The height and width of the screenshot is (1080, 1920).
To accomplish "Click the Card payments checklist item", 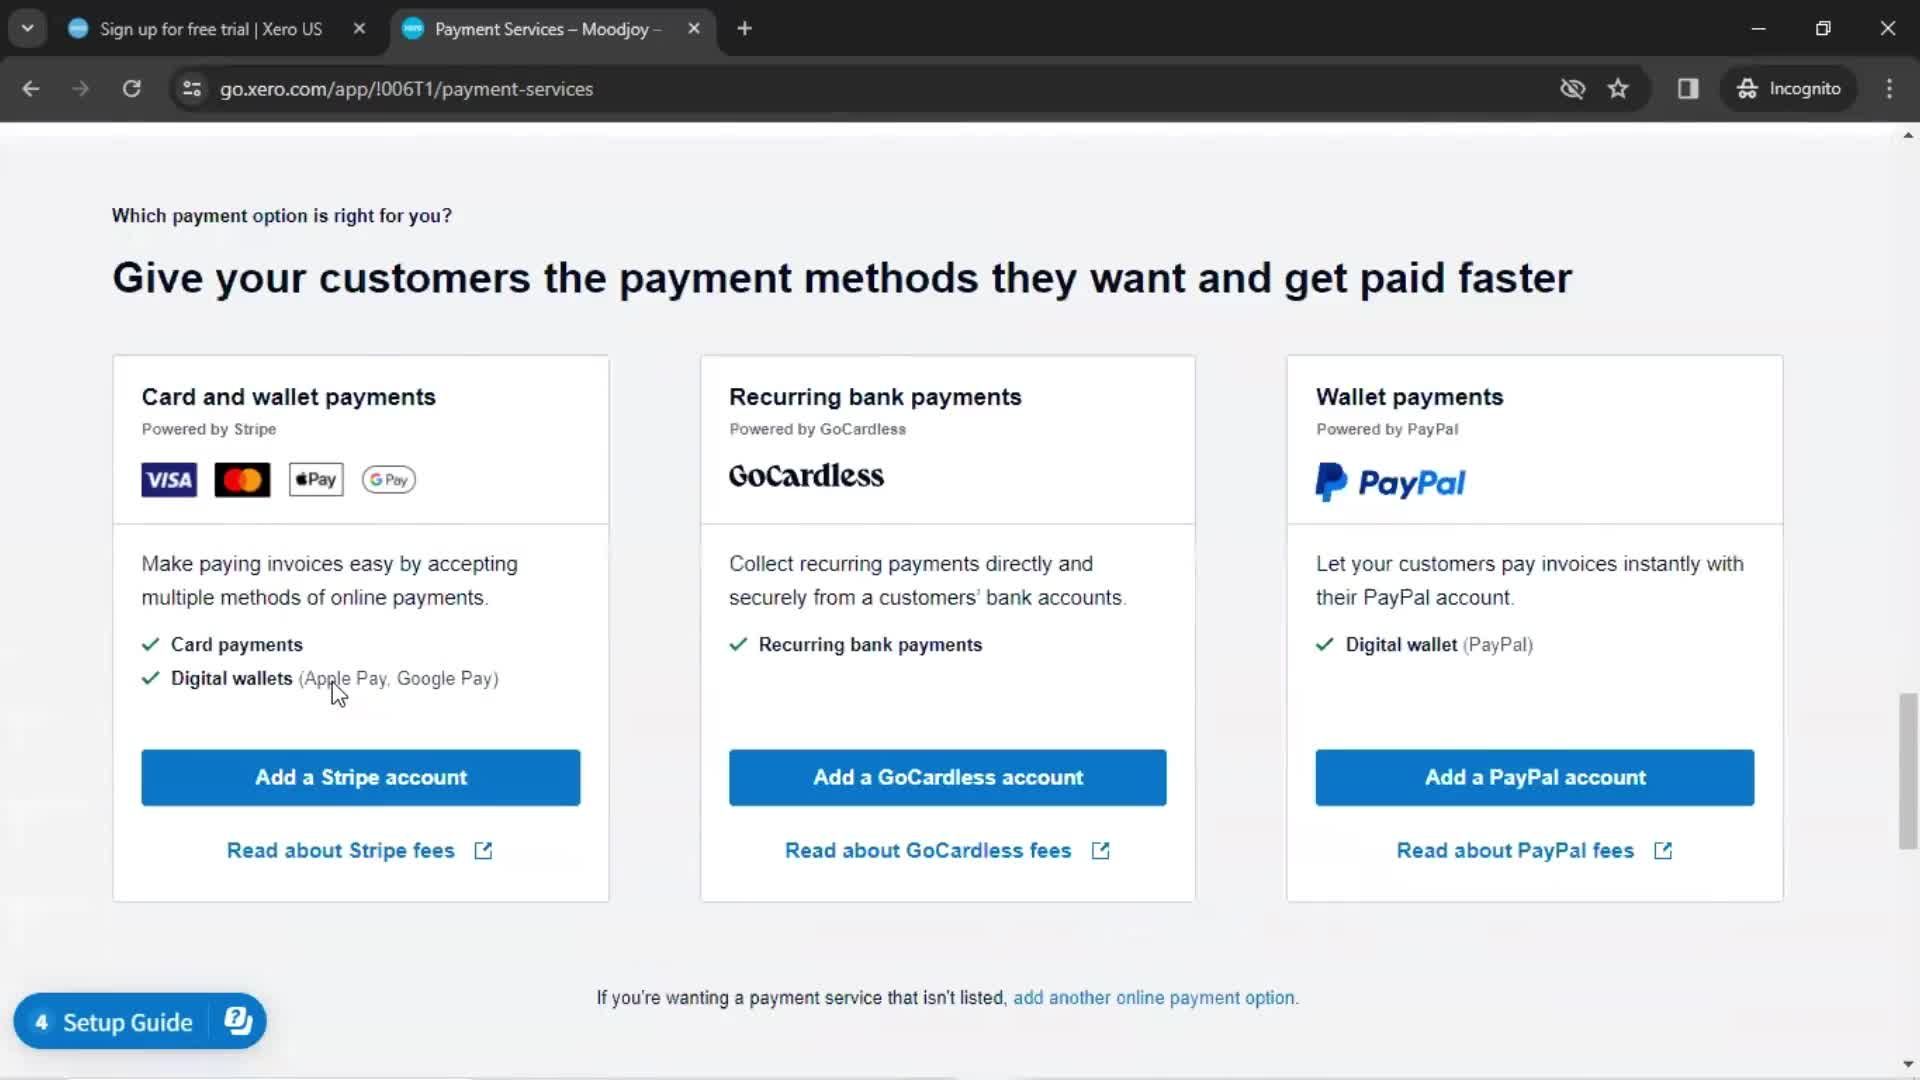I will 222,645.
